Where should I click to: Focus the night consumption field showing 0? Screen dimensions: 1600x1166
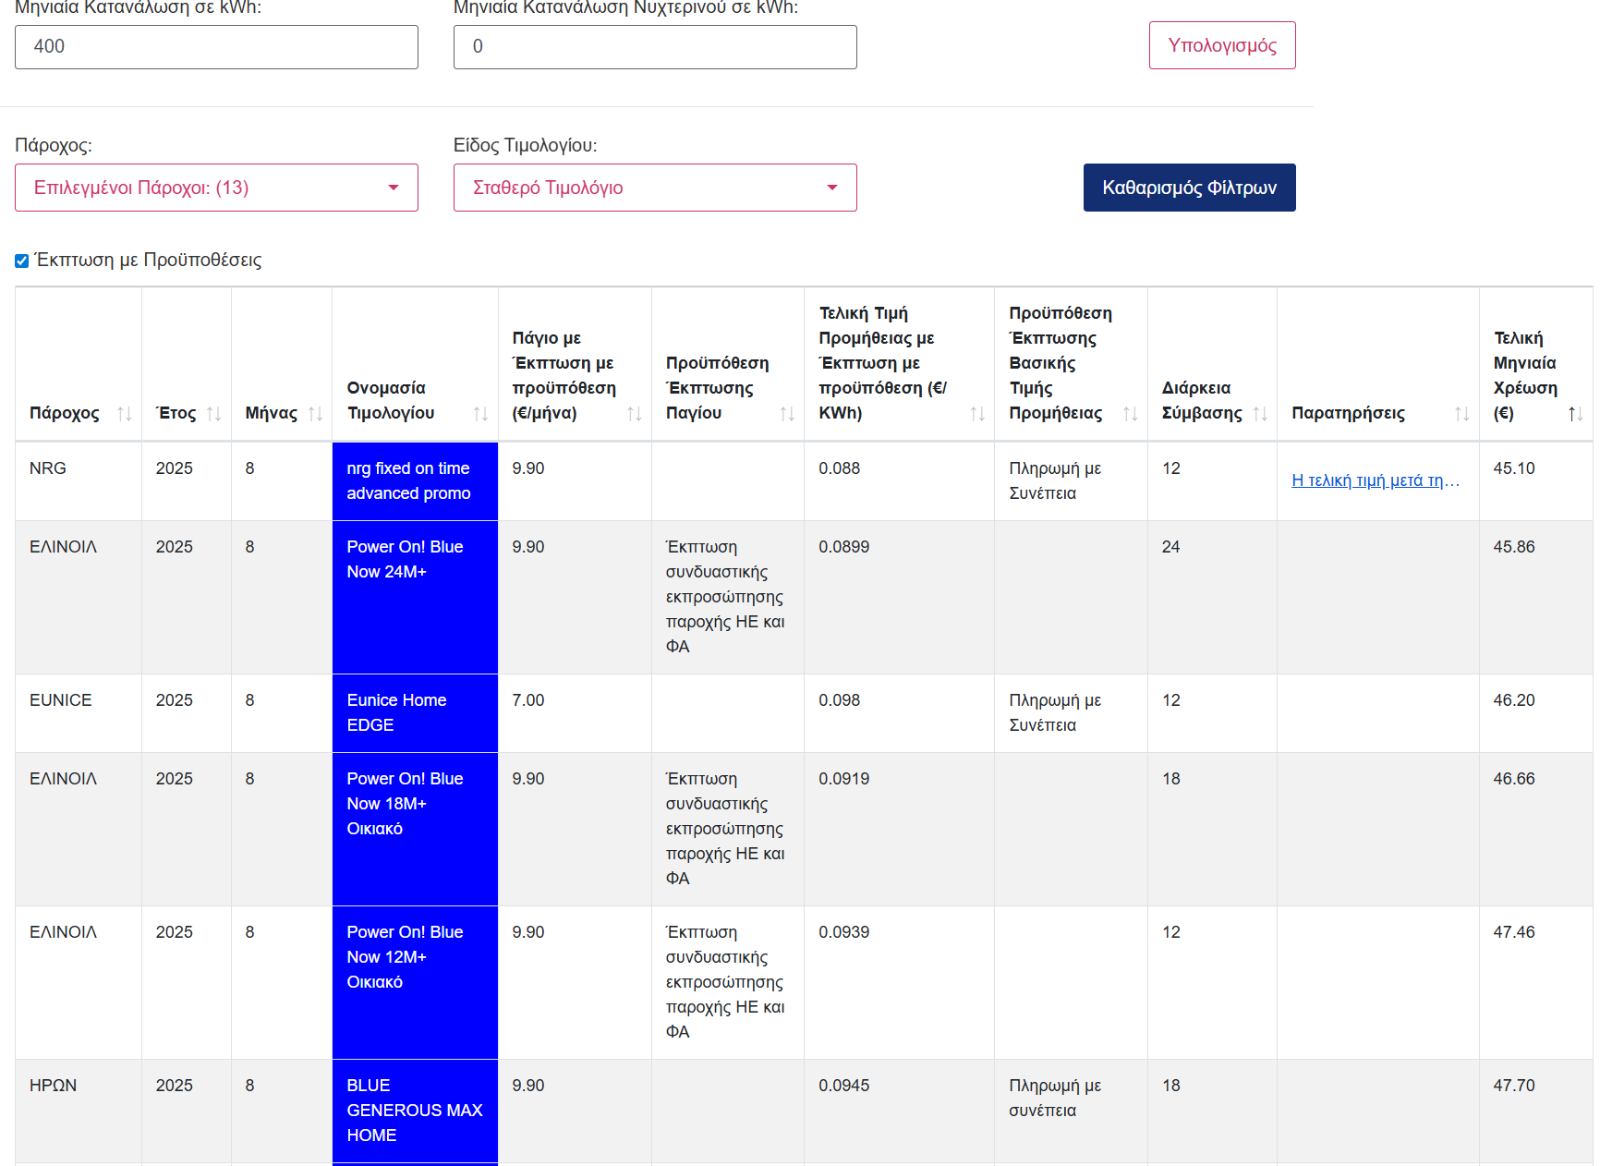pyautogui.click(x=655, y=47)
